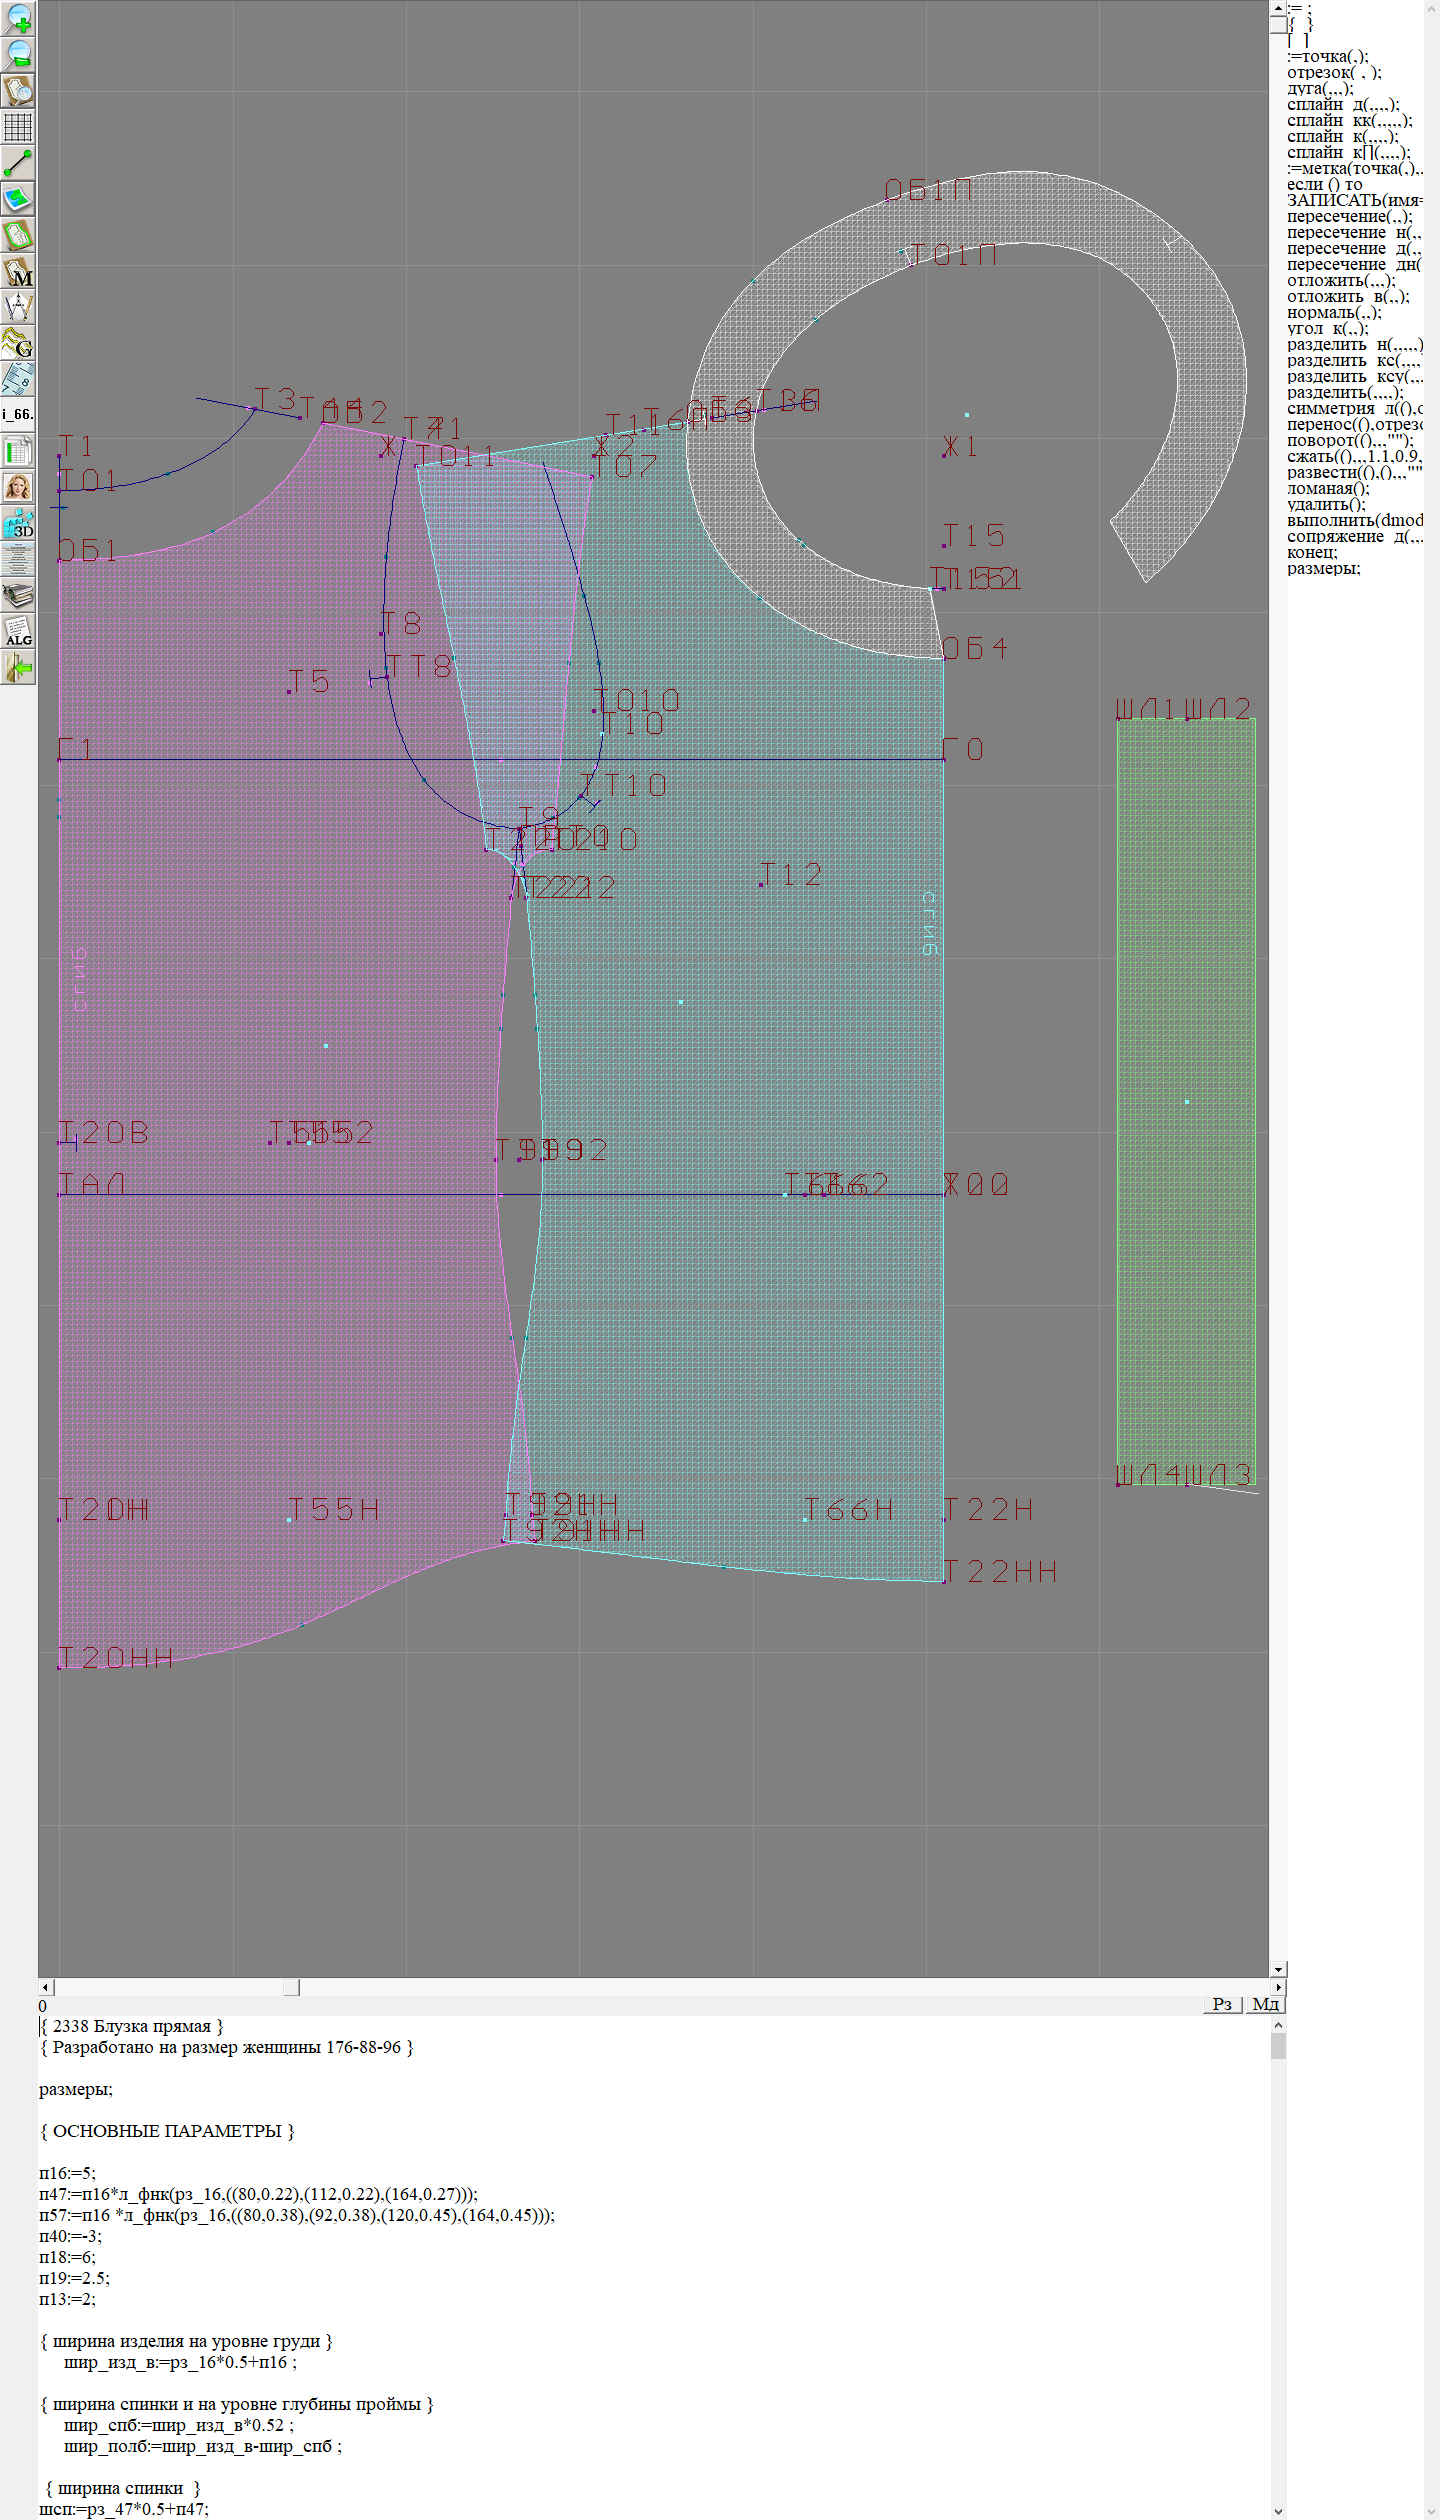
Task: Select the line segment measuring tool
Action: (18, 163)
